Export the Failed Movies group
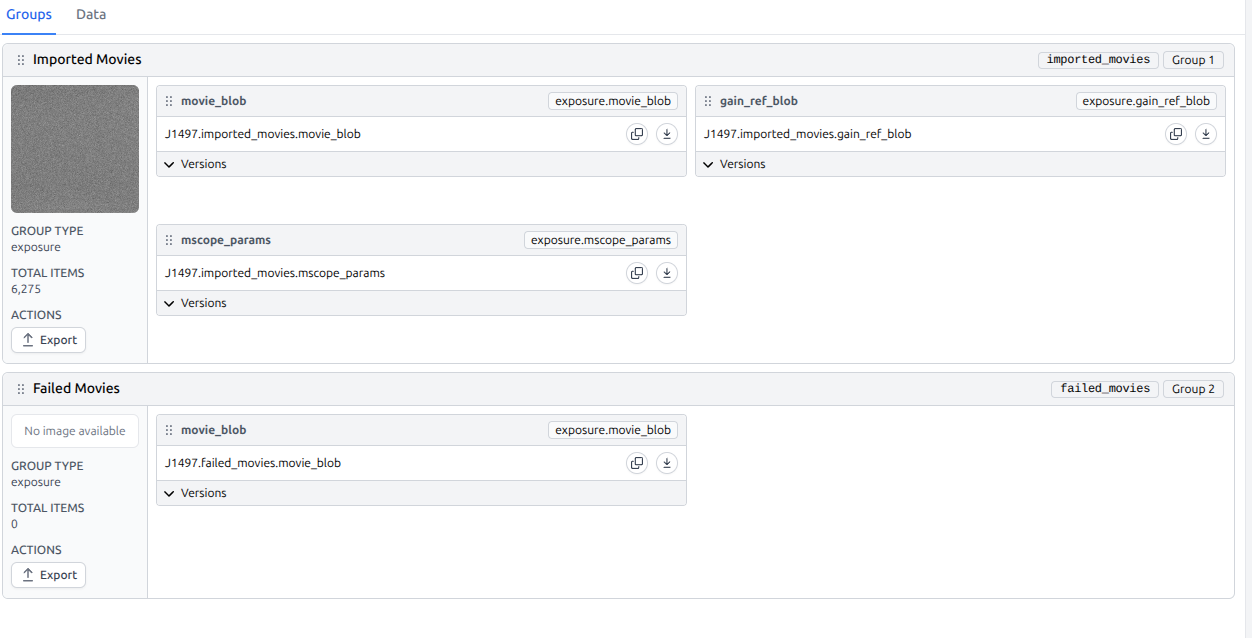Viewport: 1252px width, 638px height. coord(49,575)
